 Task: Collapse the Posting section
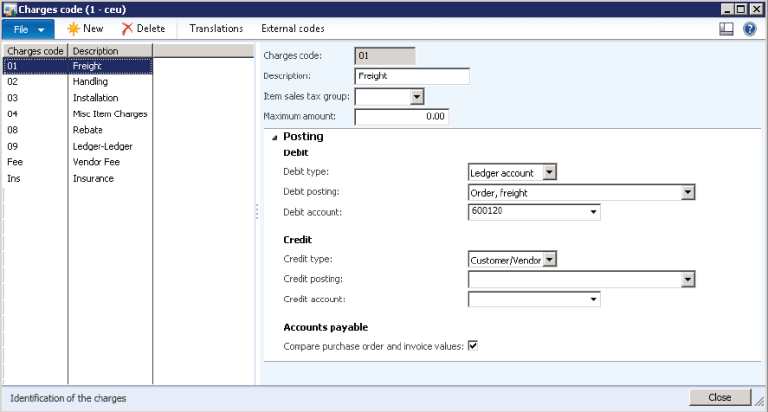275,137
